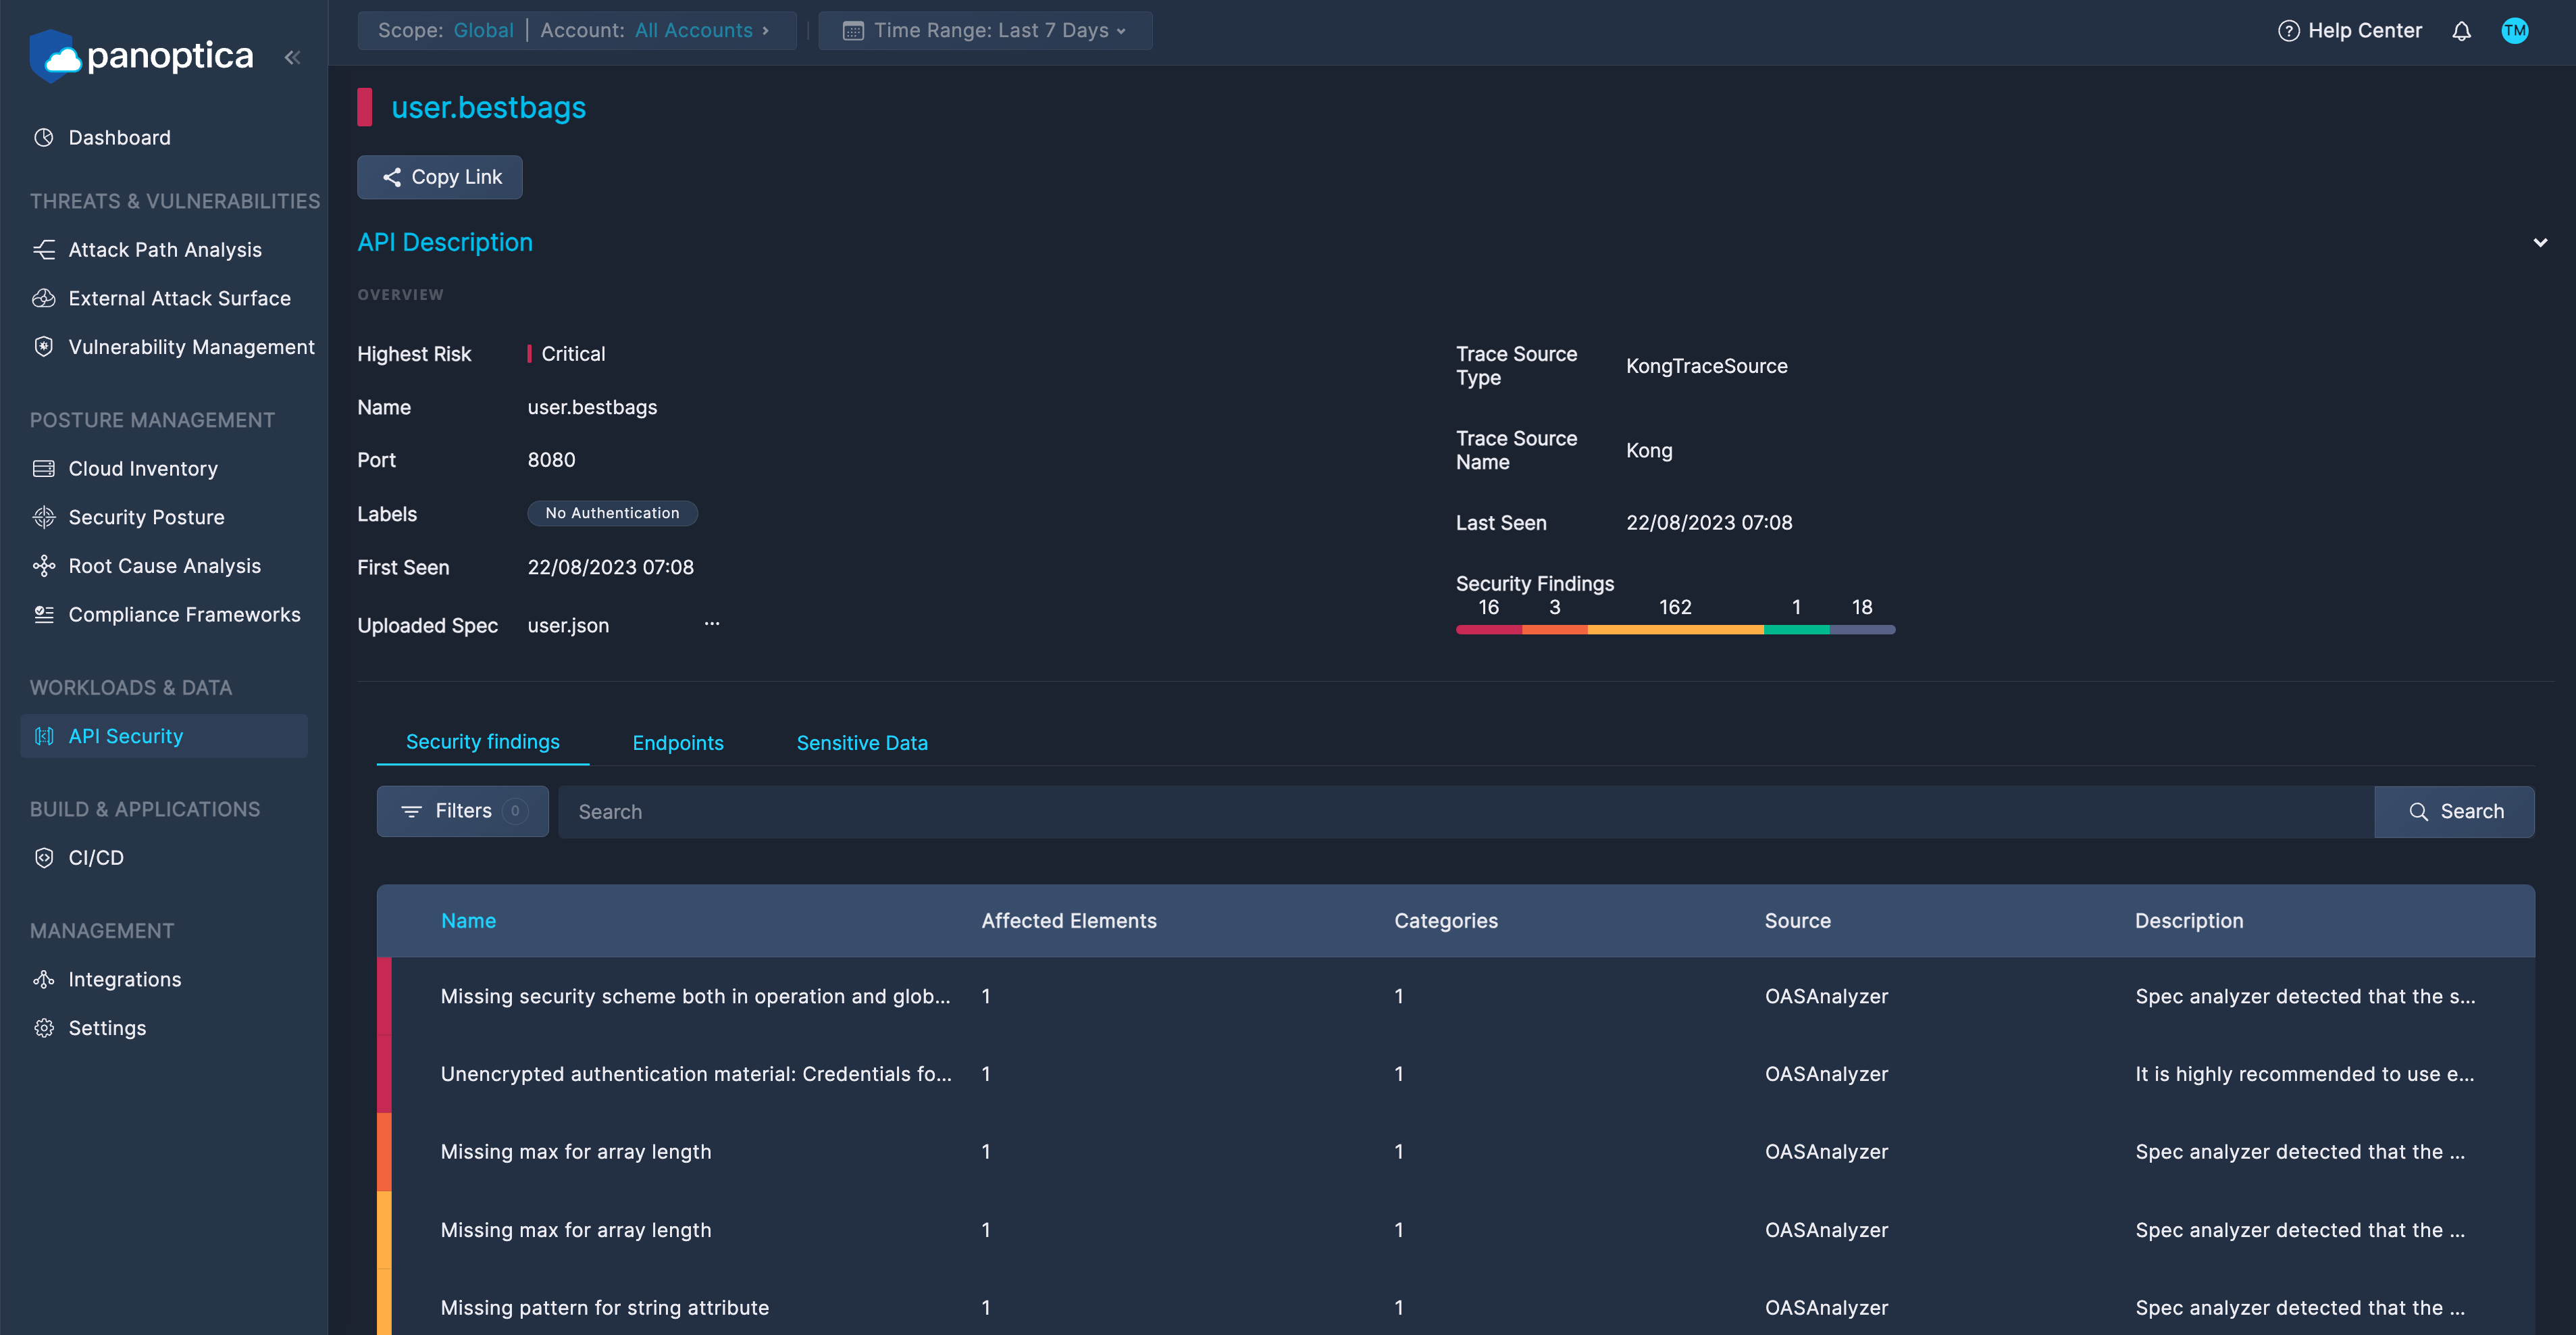Click the No Authentication label chip
This screenshot has height=1335, width=2576.
pyautogui.click(x=612, y=513)
